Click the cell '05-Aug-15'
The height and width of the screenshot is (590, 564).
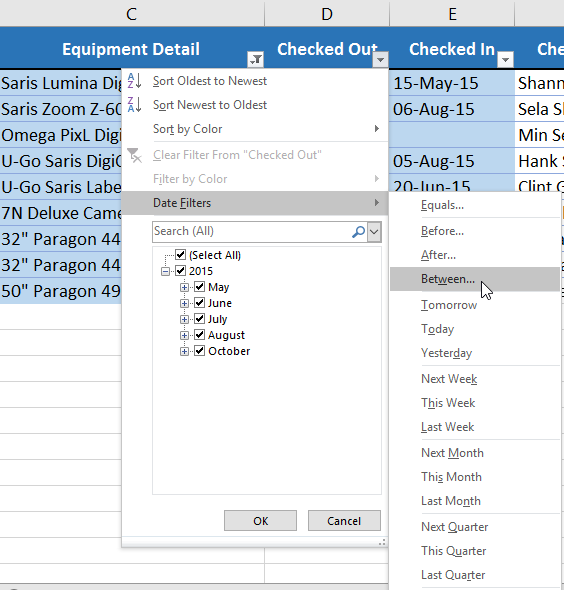(452, 161)
